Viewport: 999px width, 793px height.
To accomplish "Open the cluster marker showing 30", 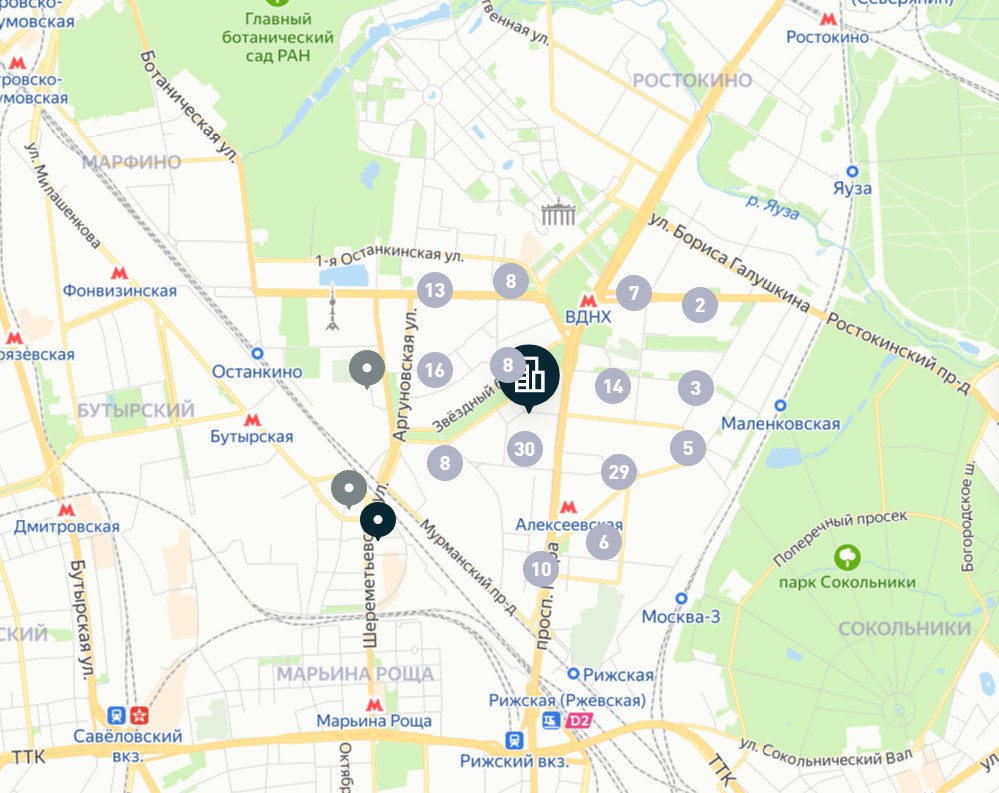I will (524, 448).
